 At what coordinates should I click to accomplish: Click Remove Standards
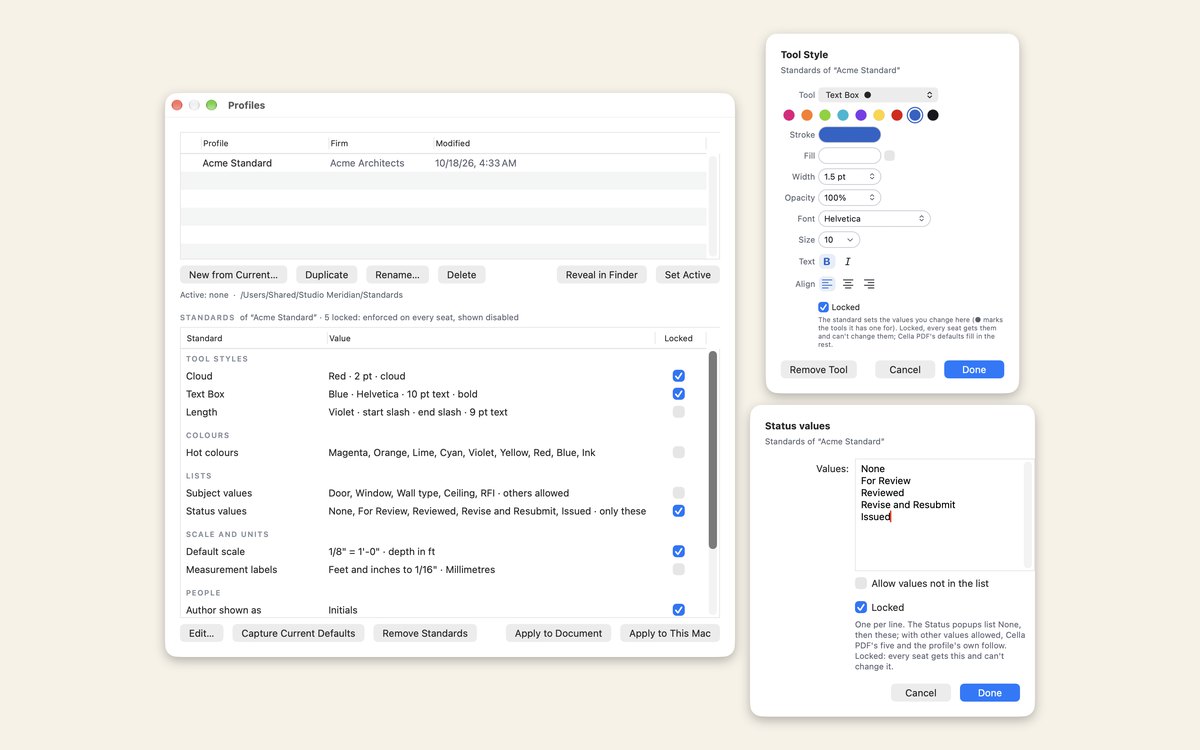tap(425, 633)
